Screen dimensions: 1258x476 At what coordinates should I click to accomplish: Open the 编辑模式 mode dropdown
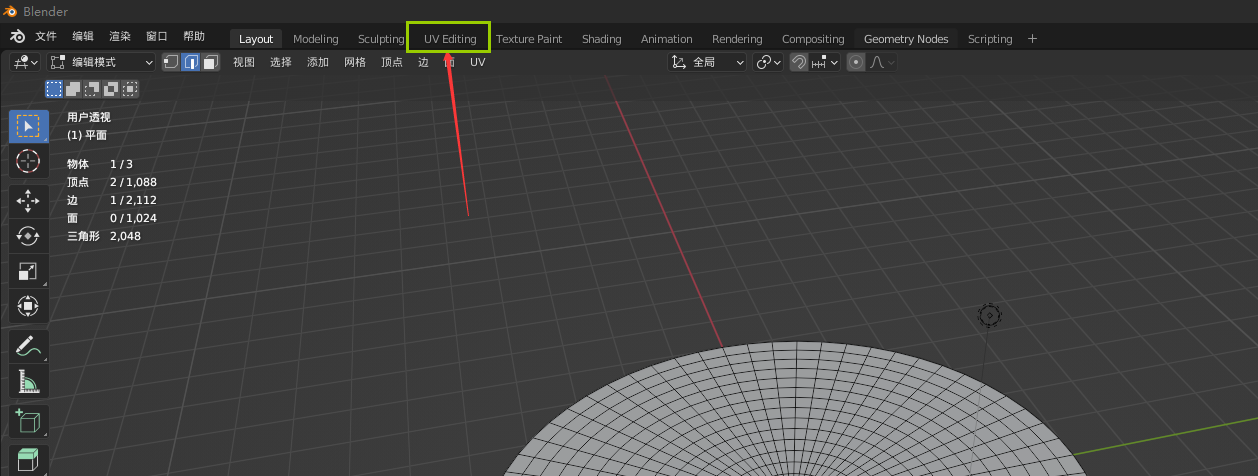(x=101, y=62)
